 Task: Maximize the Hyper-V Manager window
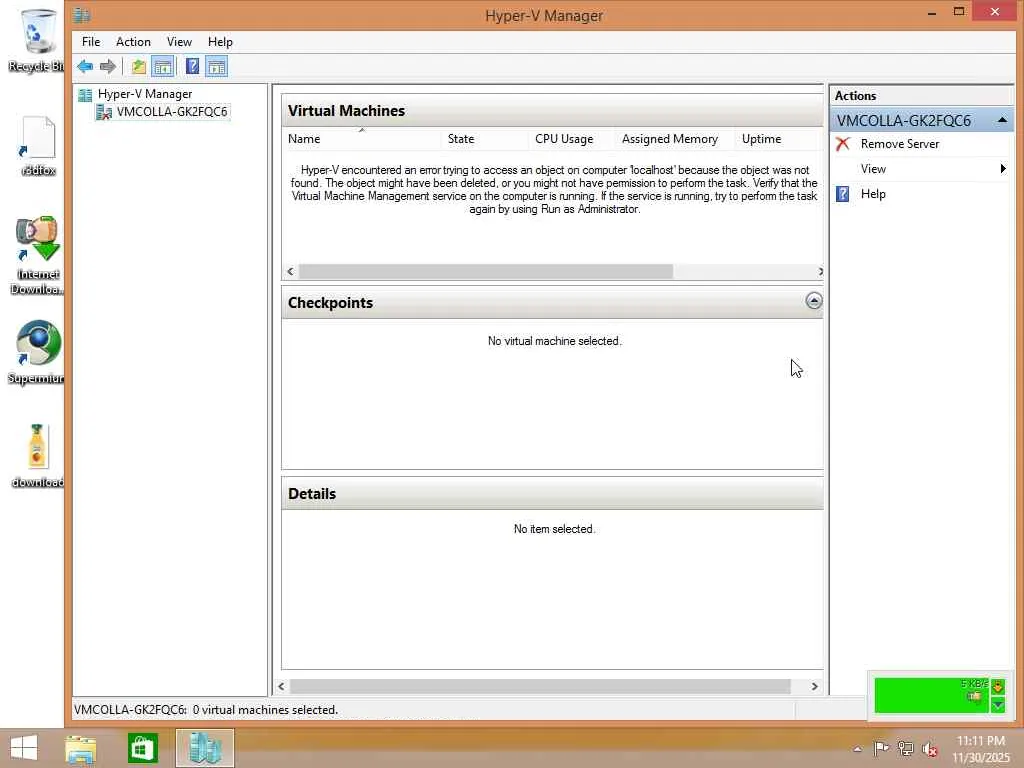point(959,12)
